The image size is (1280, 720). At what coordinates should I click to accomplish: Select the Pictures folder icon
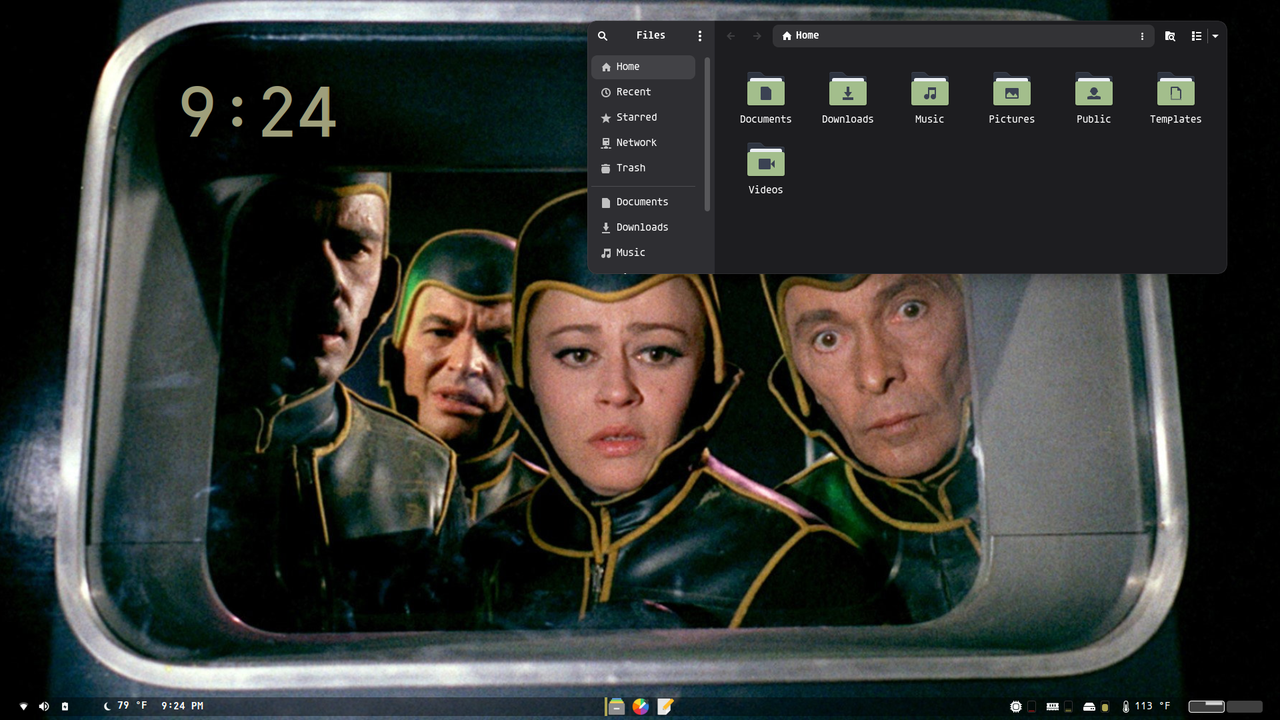[x=1012, y=90]
